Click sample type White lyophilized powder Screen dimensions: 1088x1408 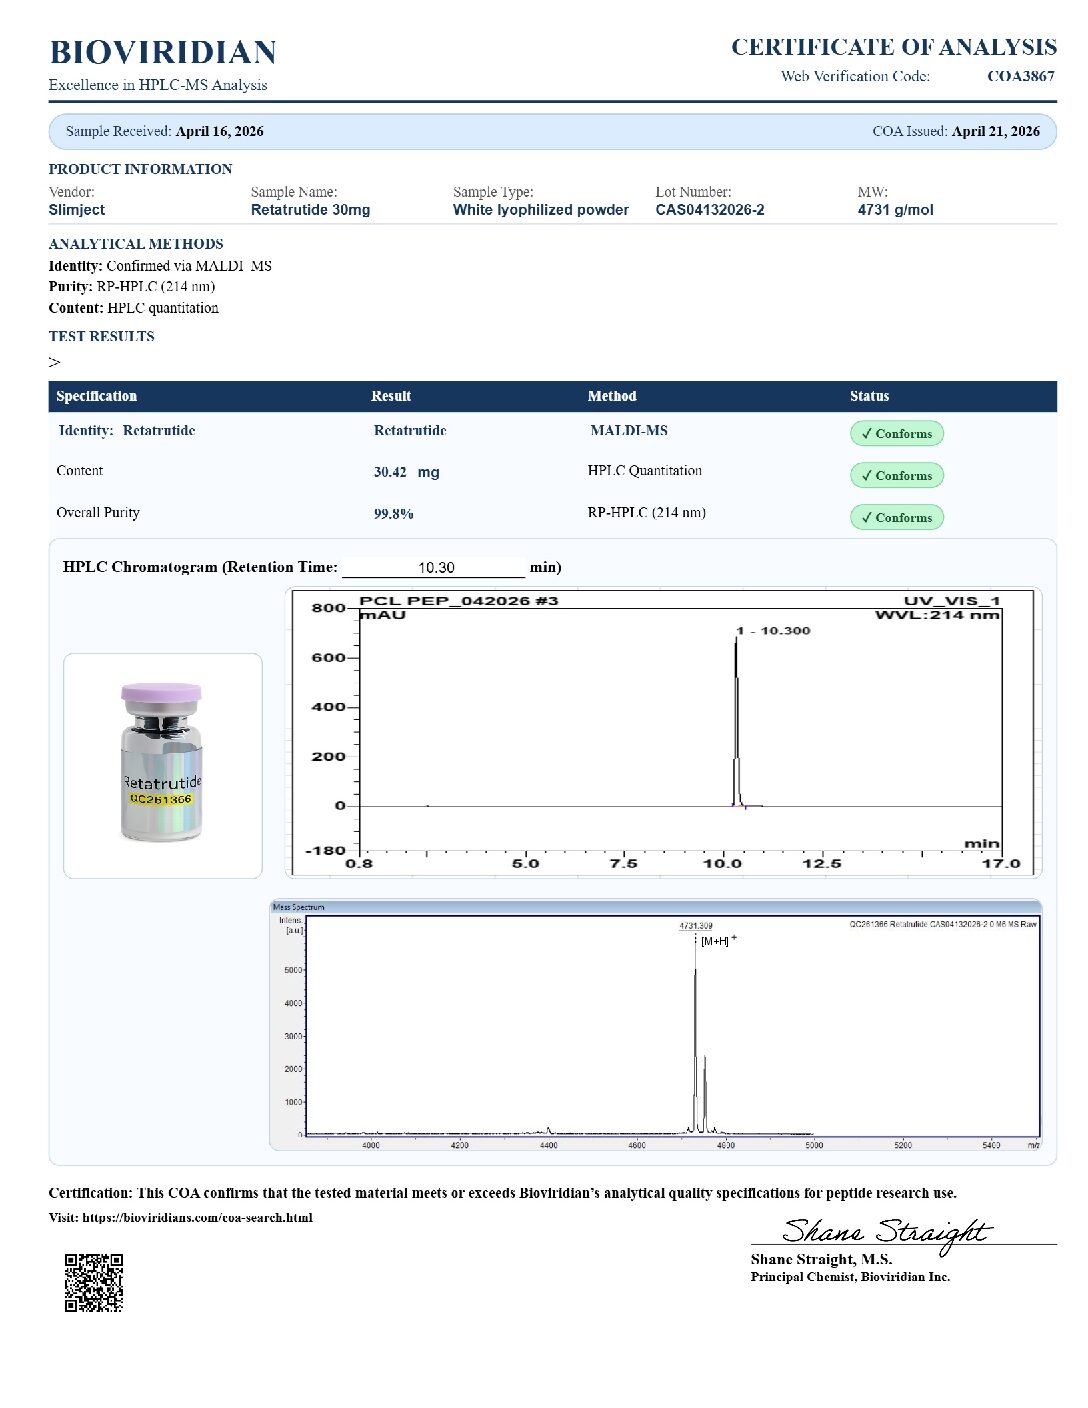(x=541, y=210)
